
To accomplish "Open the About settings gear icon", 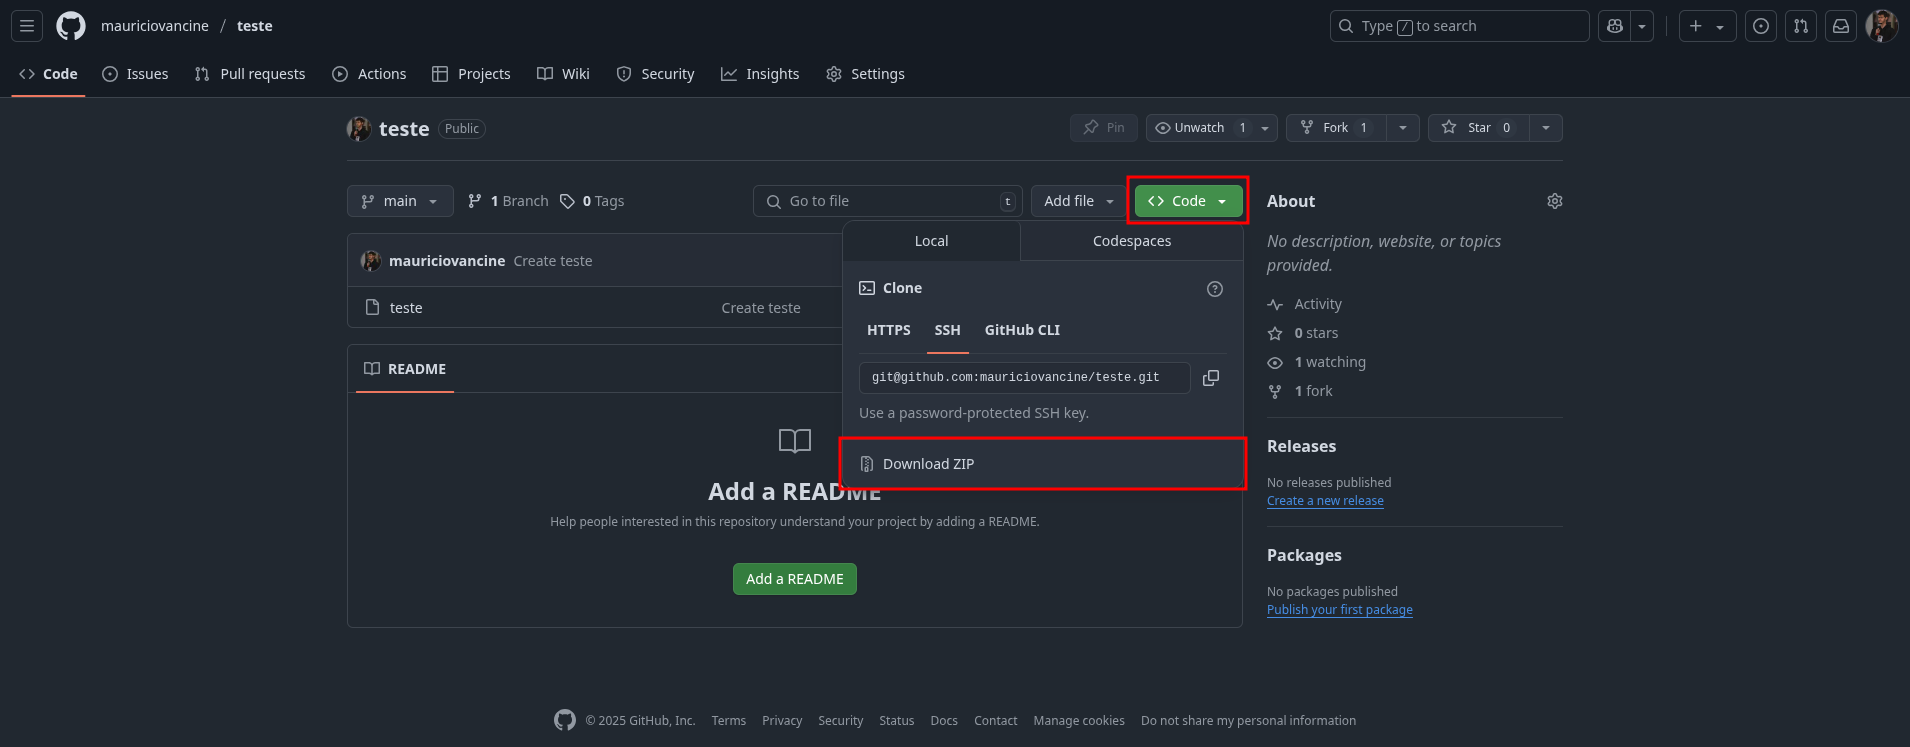I will (1554, 201).
